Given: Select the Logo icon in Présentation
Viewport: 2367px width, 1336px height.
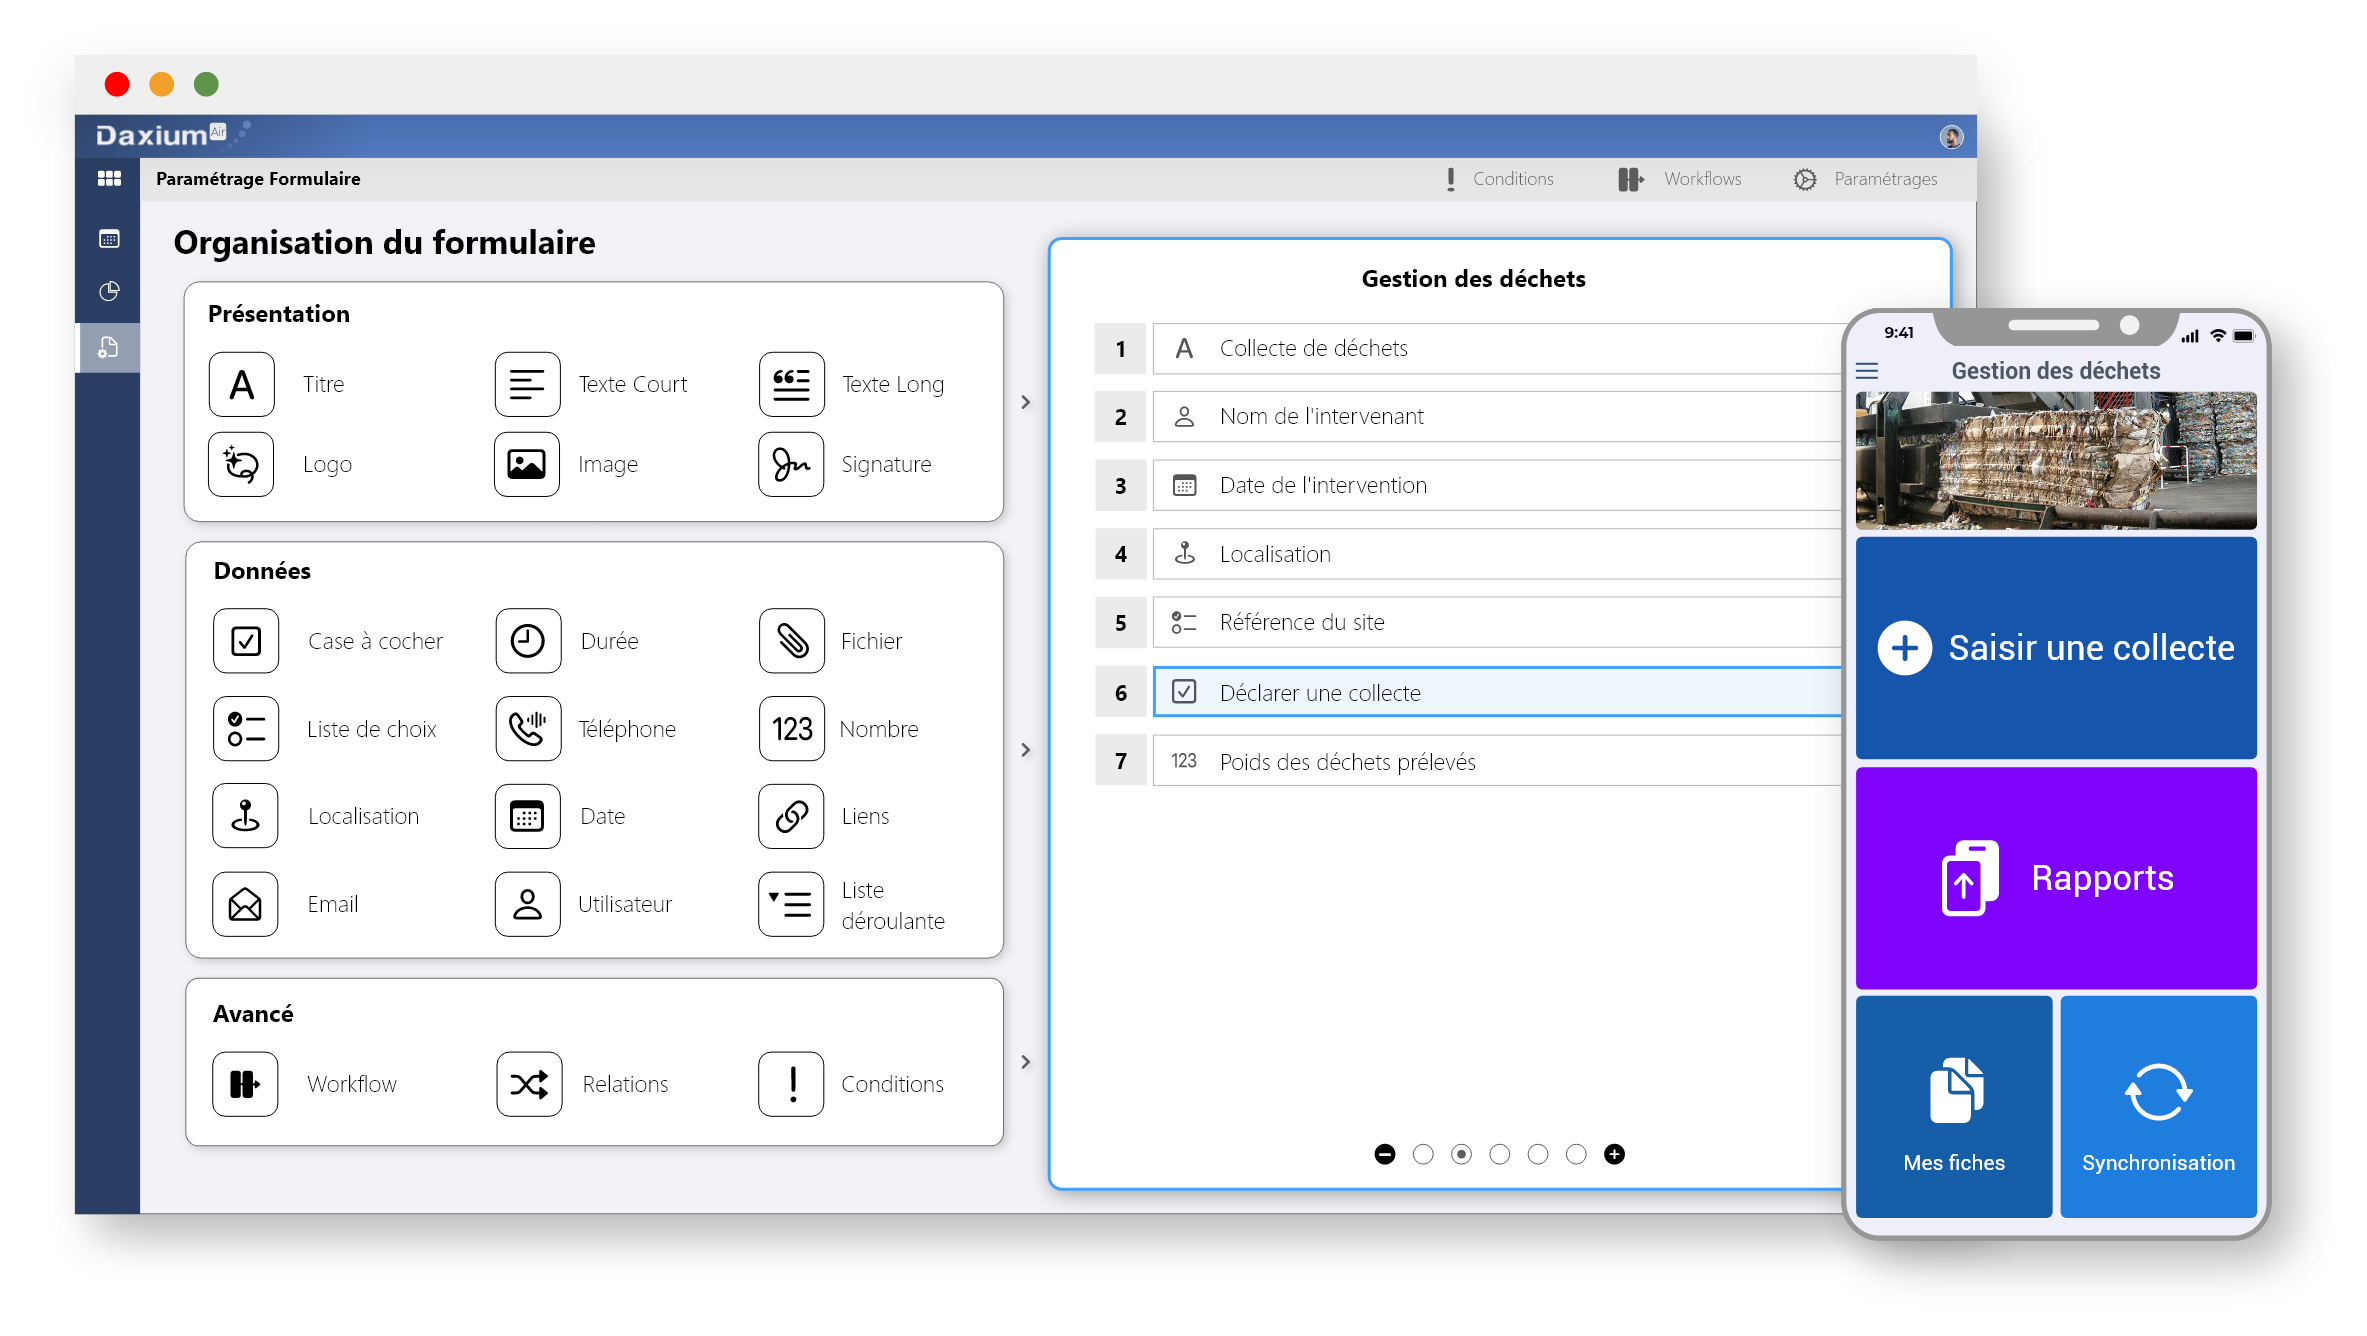Looking at the screenshot, I should tap(247, 465).
